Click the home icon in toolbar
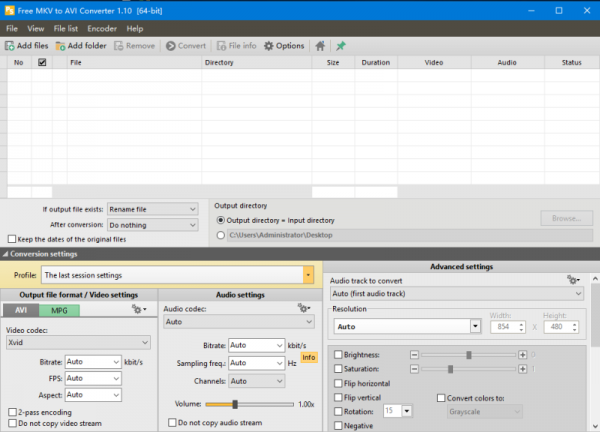Screen dimensions: 600x432 click(320, 46)
